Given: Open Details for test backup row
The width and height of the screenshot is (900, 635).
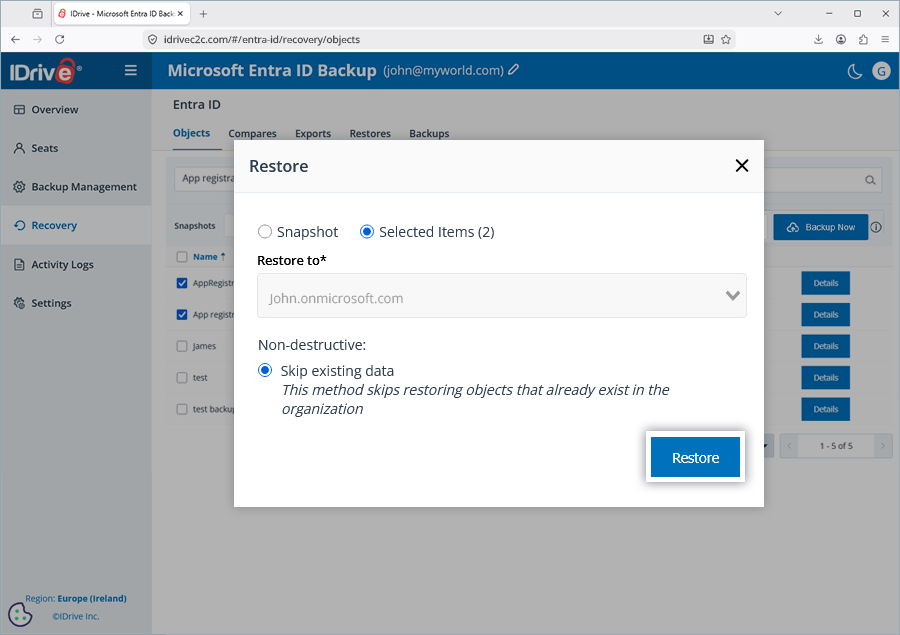Looking at the screenshot, I should (x=825, y=409).
